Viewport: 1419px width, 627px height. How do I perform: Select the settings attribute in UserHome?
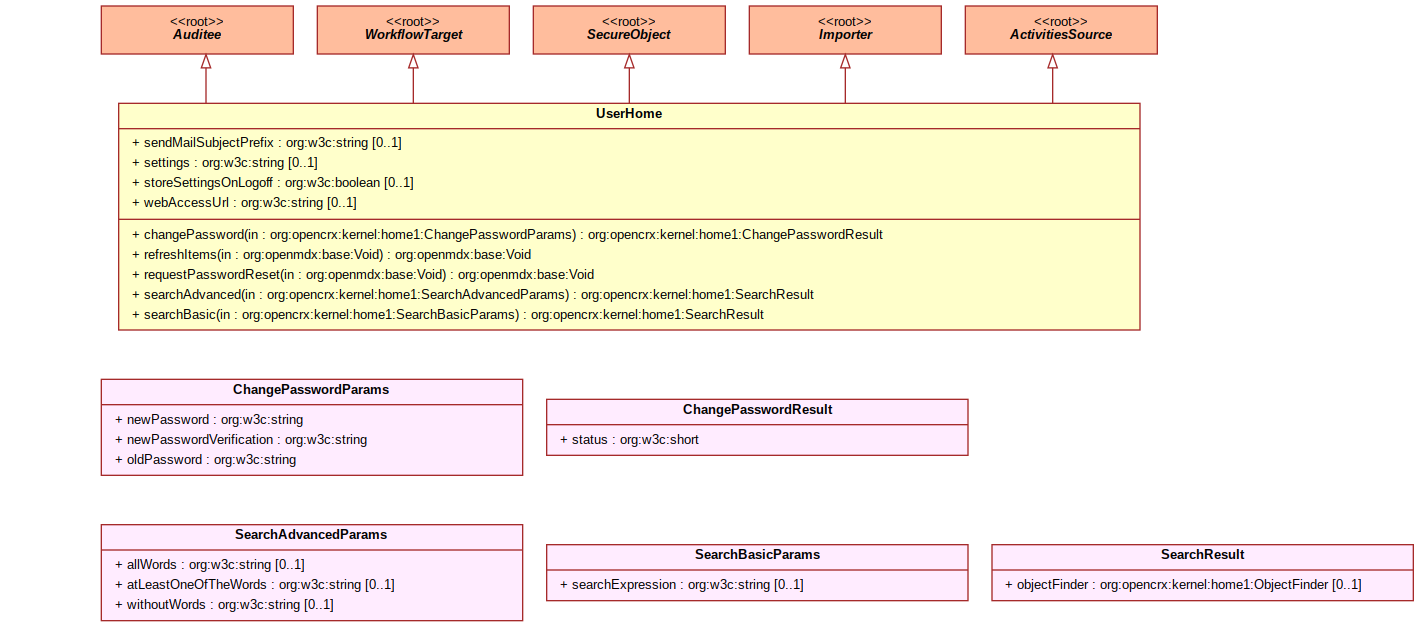pos(225,163)
